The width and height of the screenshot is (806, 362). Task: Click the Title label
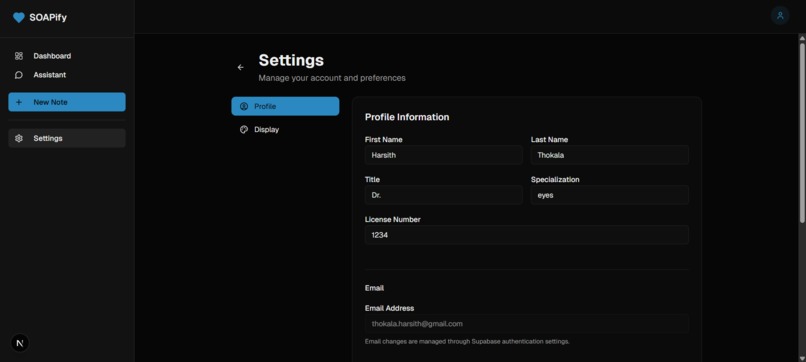coord(372,179)
